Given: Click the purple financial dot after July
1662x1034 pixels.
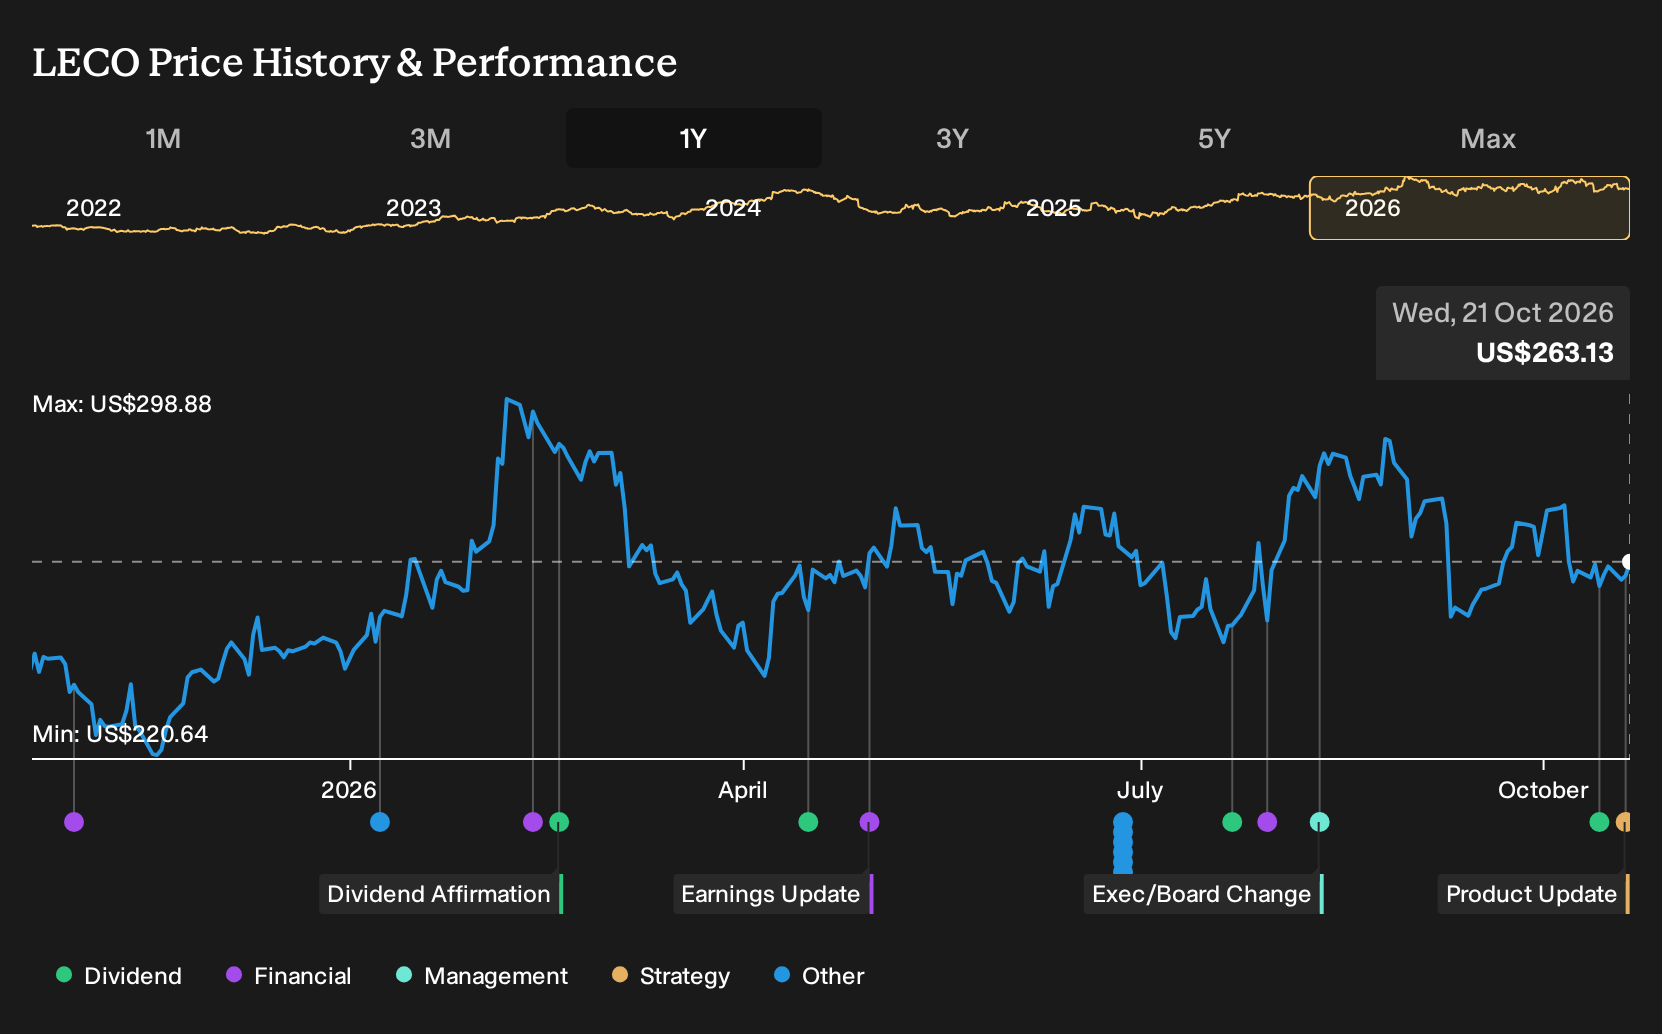Looking at the screenshot, I should (1267, 822).
